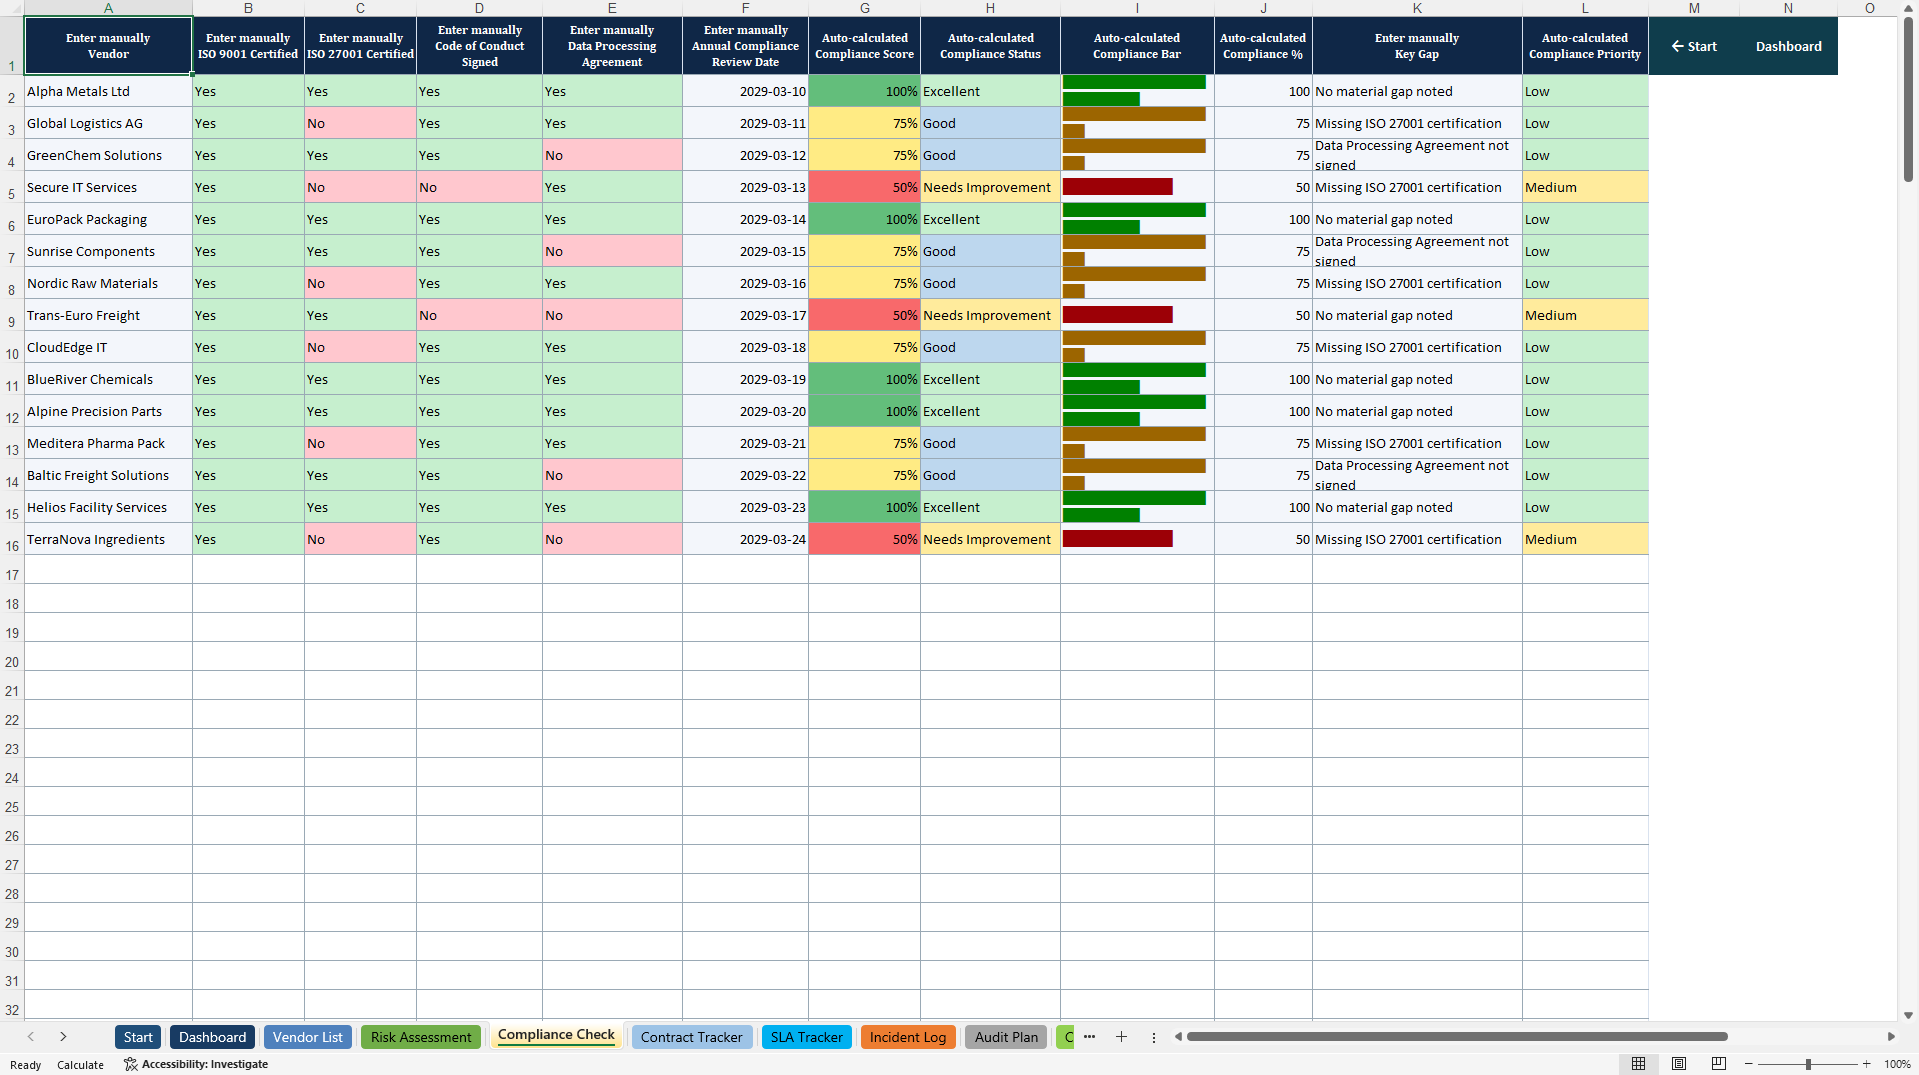This screenshot has width=1919, height=1075.
Task: Click Calculate in the status bar
Action: click(80, 1065)
